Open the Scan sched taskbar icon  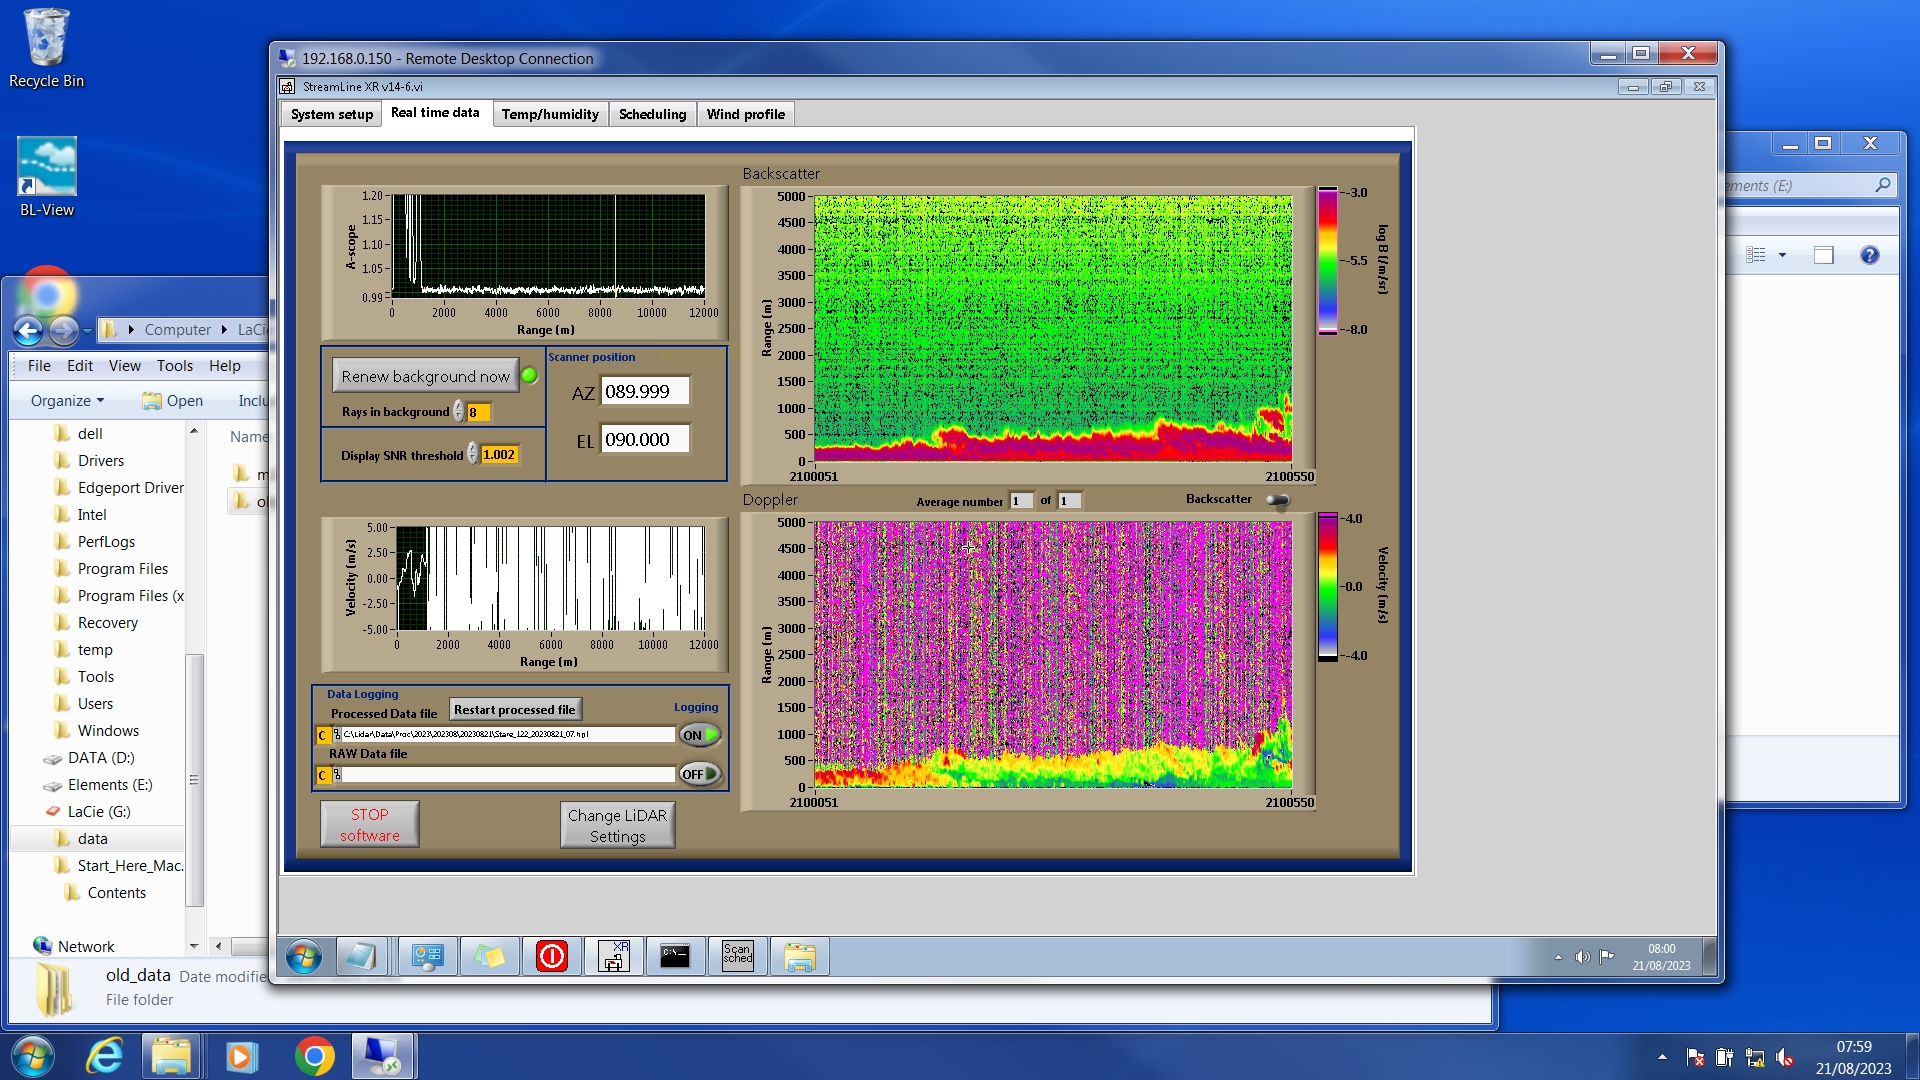737,956
